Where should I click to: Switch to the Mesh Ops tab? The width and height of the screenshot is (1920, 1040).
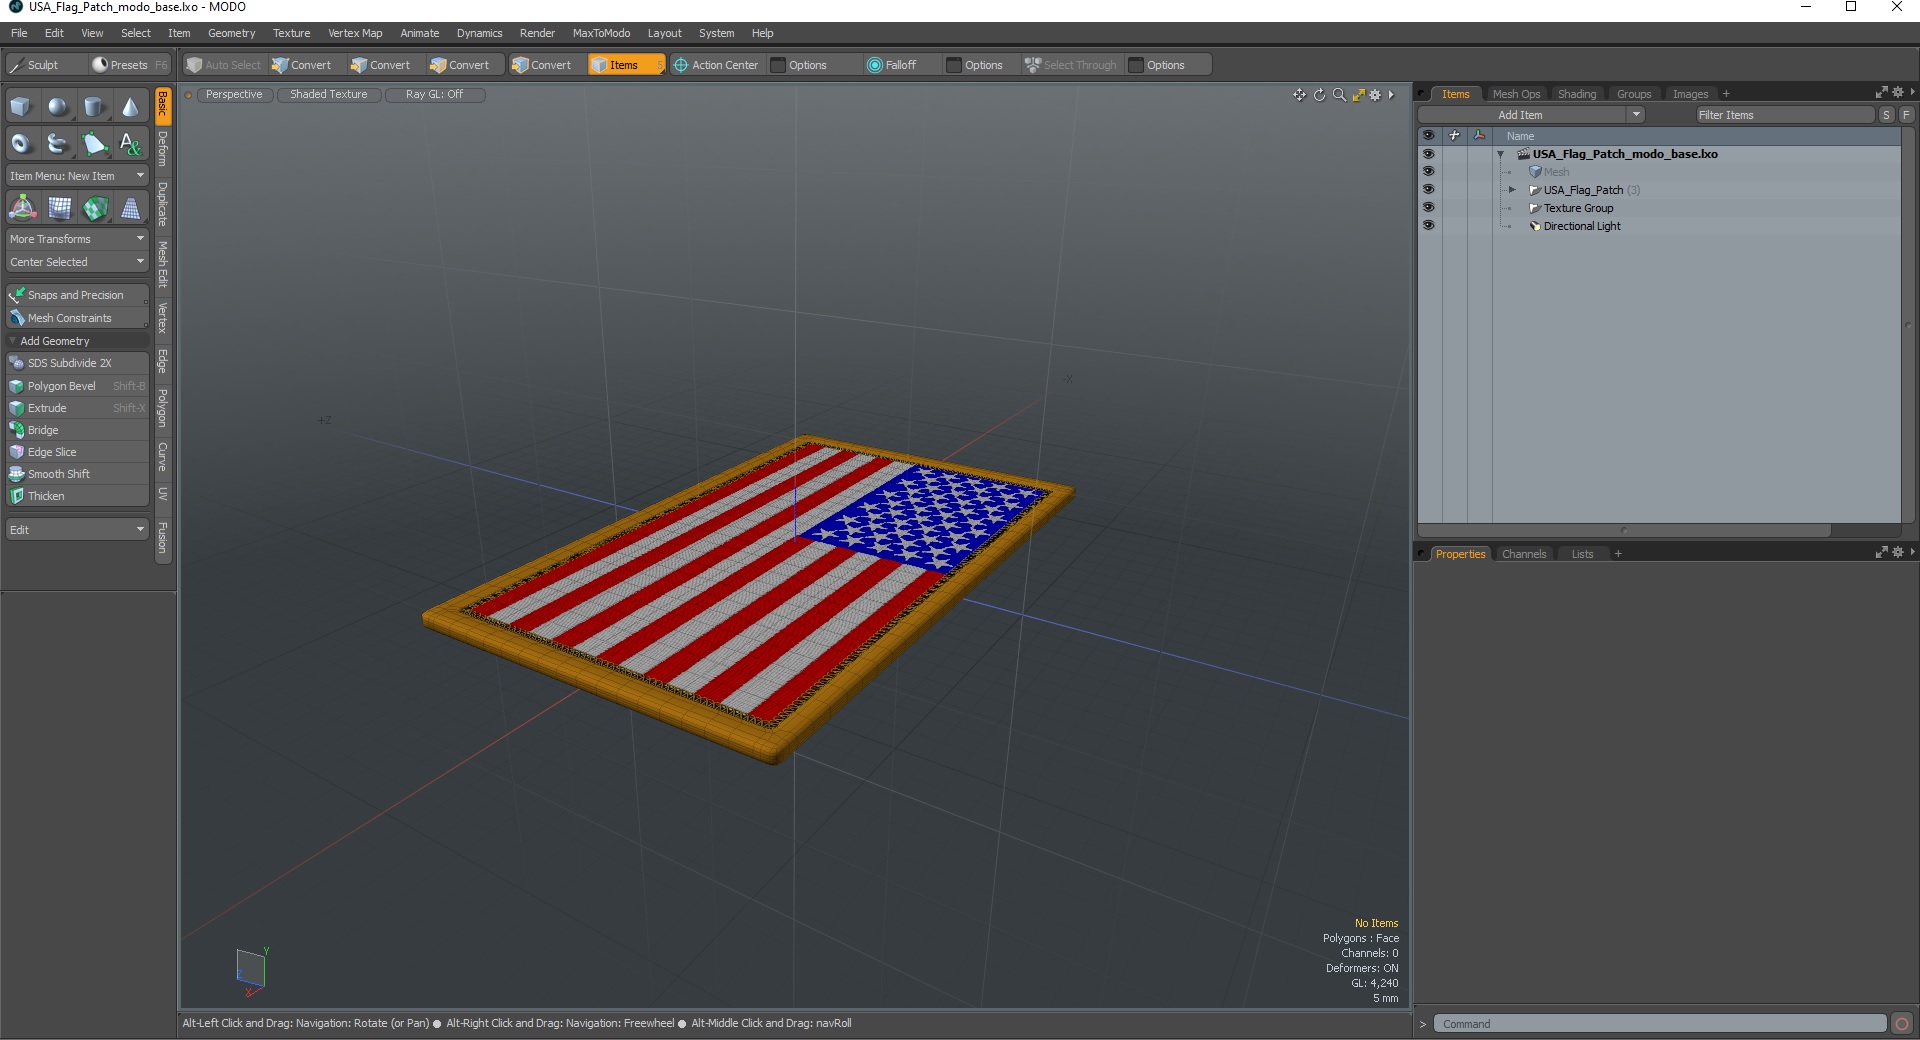click(x=1516, y=94)
